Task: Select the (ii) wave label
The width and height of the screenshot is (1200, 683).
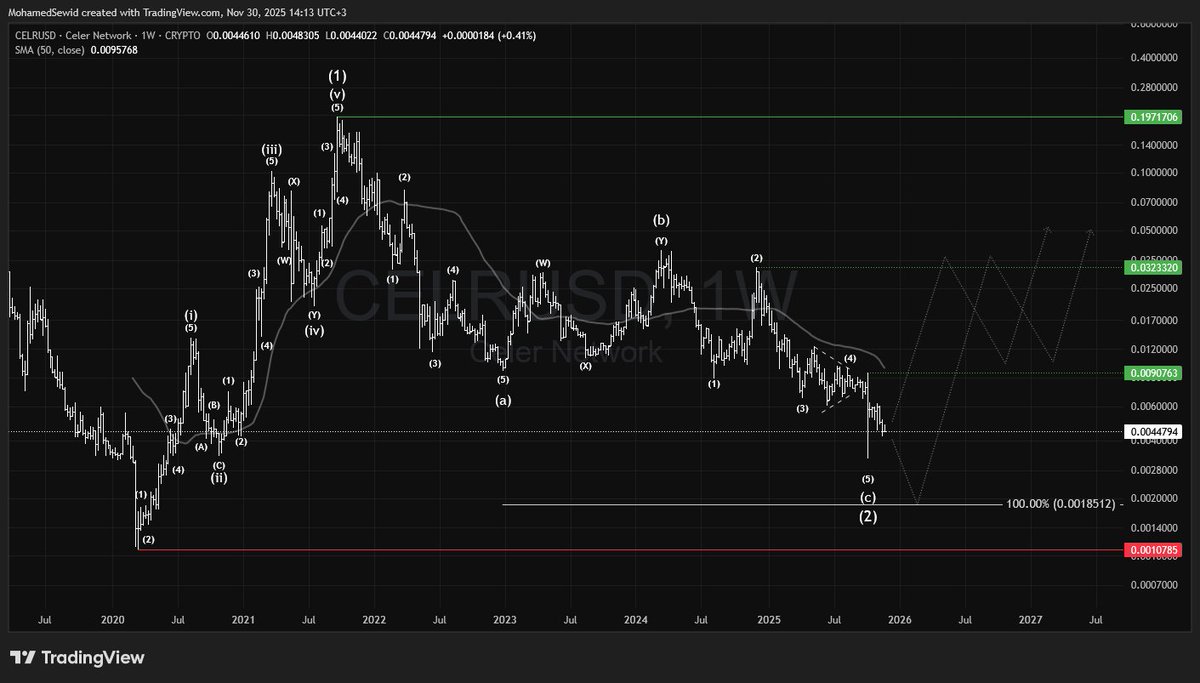Action: pos(219,477)
